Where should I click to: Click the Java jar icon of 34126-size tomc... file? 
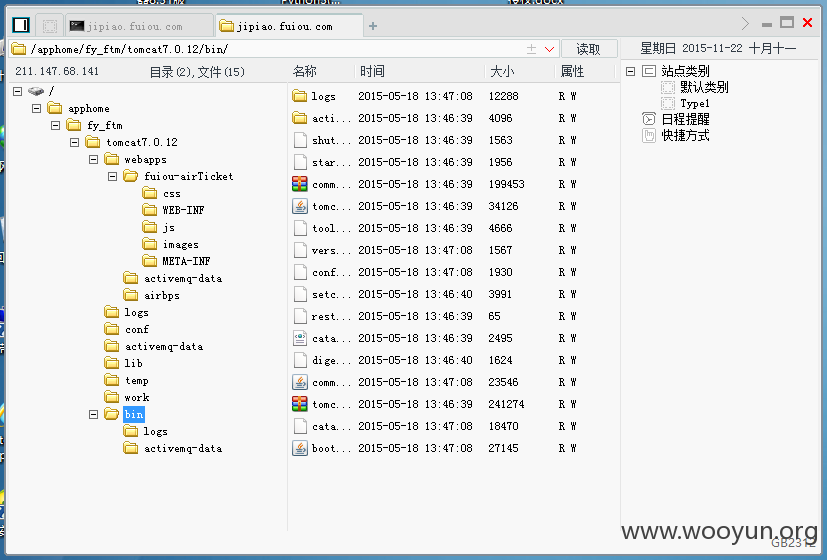[300, 206]
